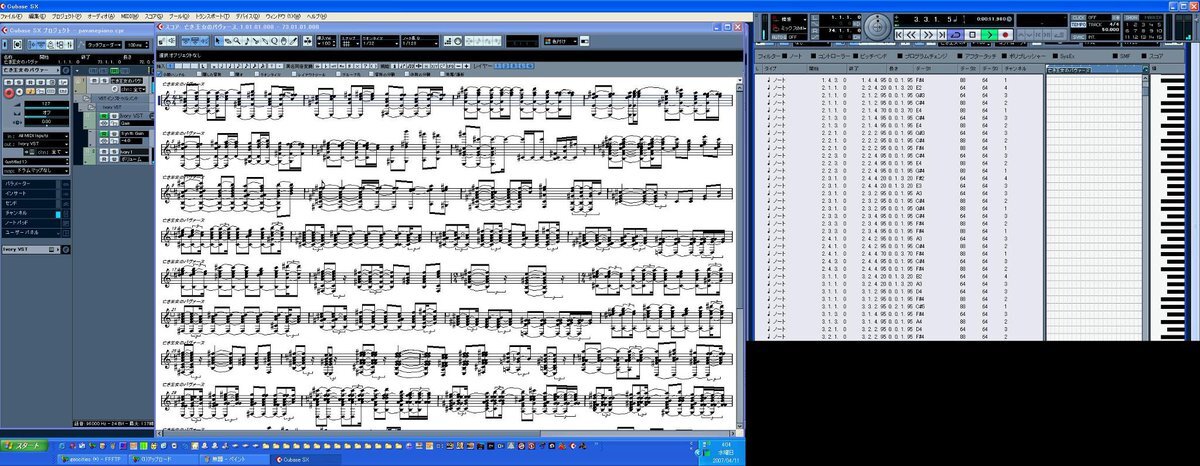Viewport: 1200px width, 466px height.
Task: Click the Windows スタート button
Action: tap(25, 445)
